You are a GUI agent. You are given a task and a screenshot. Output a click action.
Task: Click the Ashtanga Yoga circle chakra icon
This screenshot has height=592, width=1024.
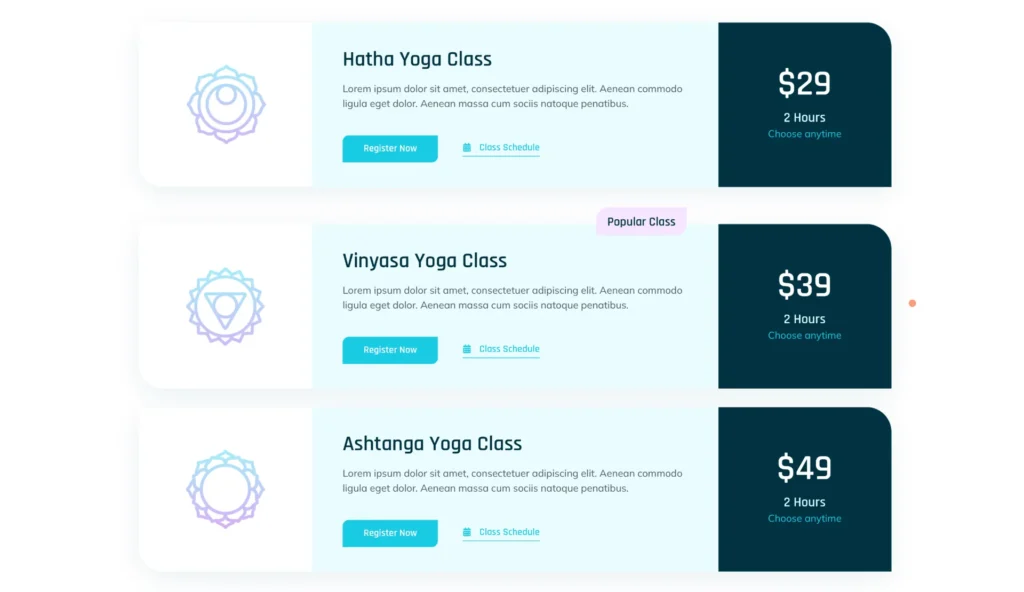coord(226,489)
